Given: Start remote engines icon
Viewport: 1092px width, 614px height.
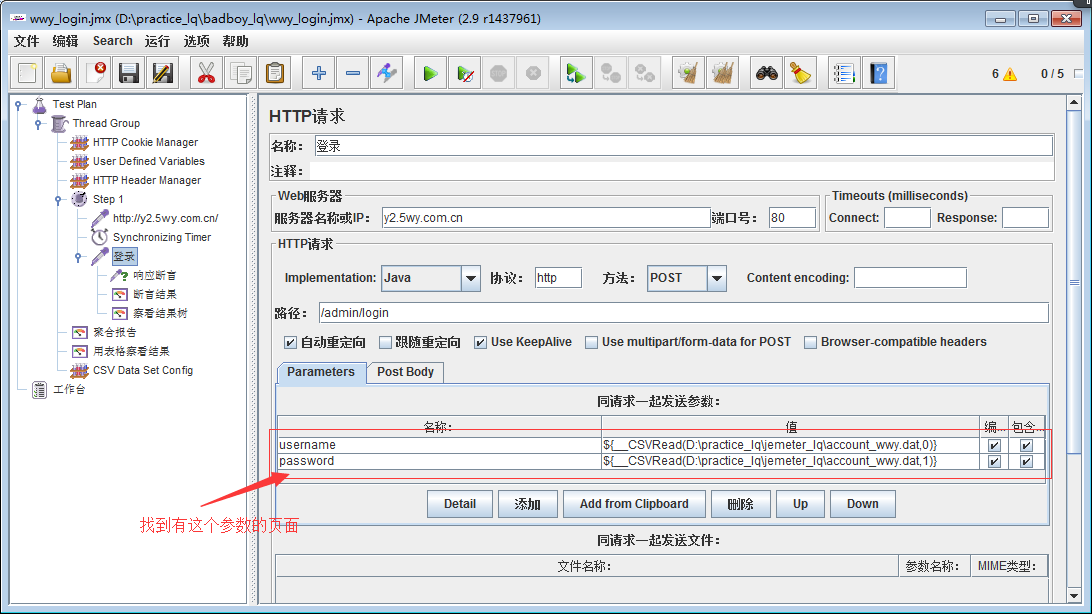Looking at the screenshot, I should pyautogui.click(x=576, y=73).
